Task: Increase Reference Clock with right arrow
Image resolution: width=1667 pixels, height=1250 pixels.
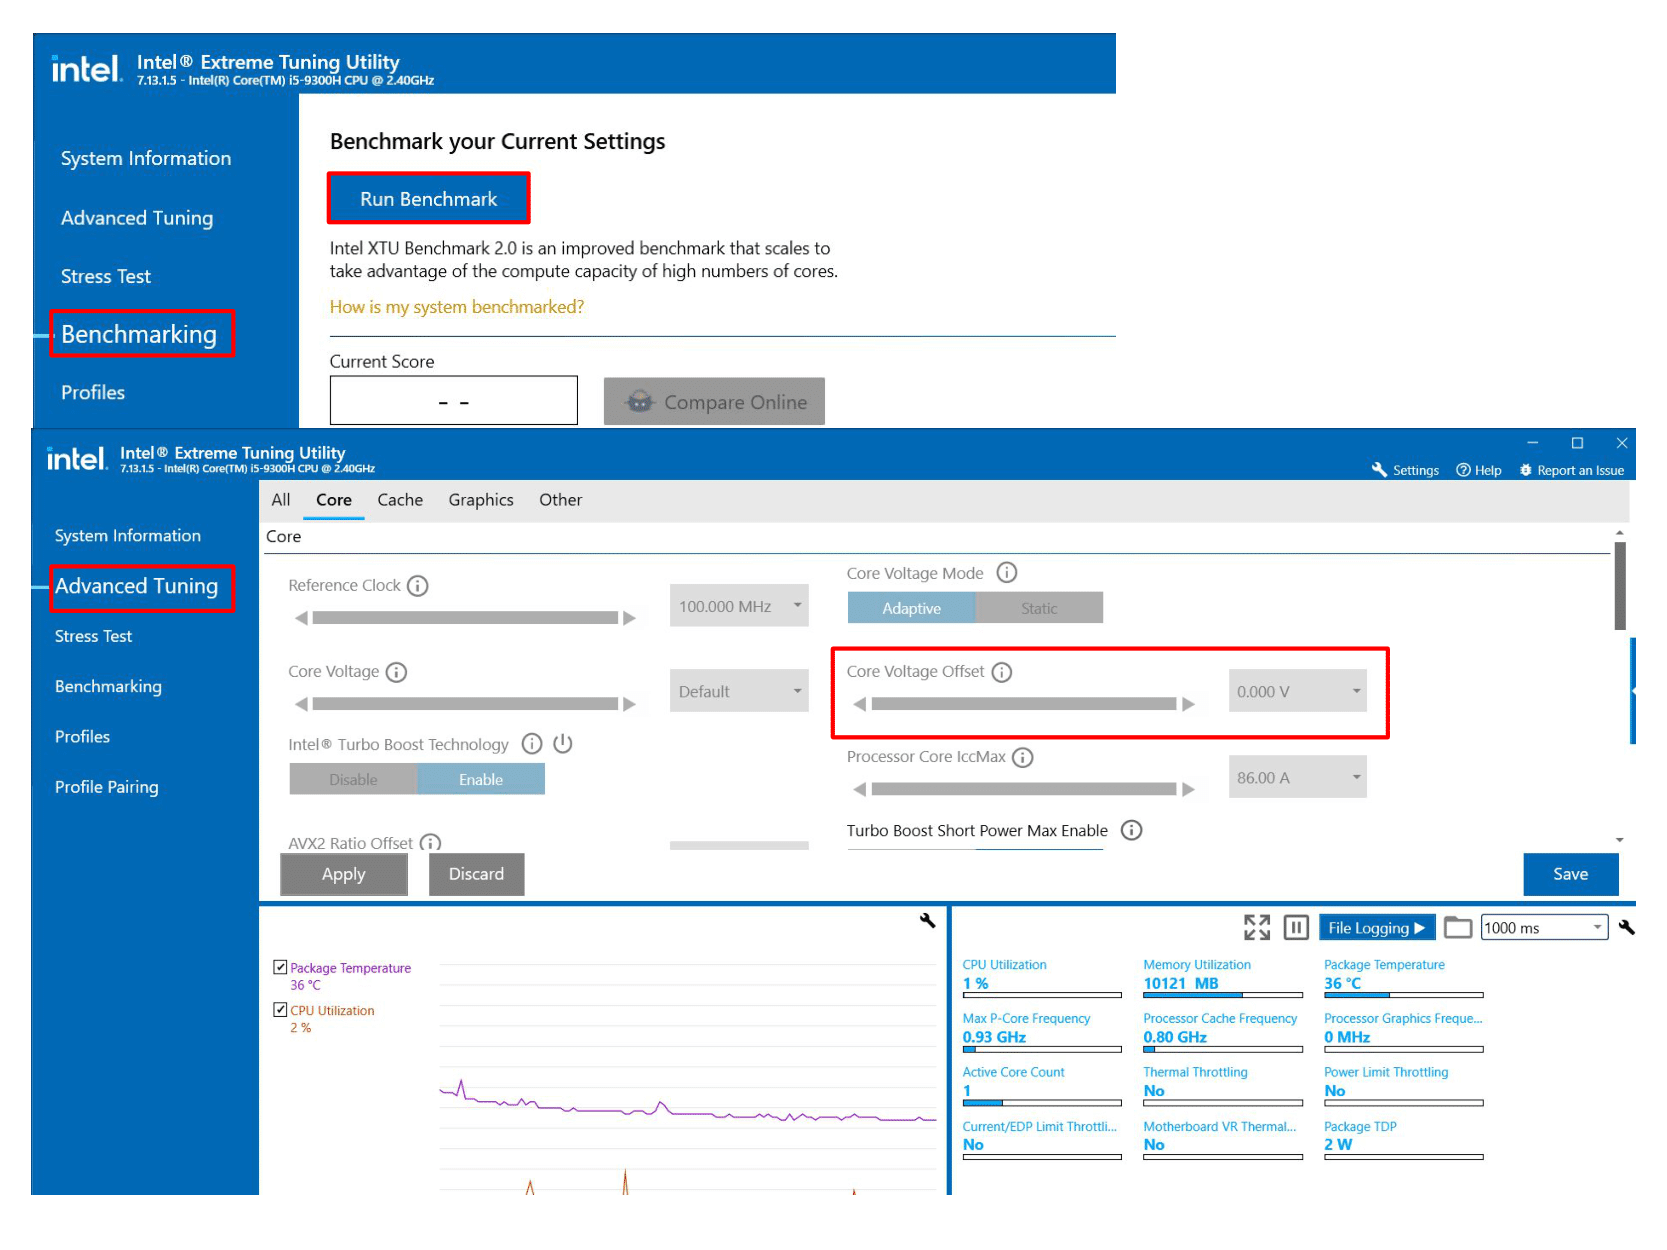Action: click(629, 618)
